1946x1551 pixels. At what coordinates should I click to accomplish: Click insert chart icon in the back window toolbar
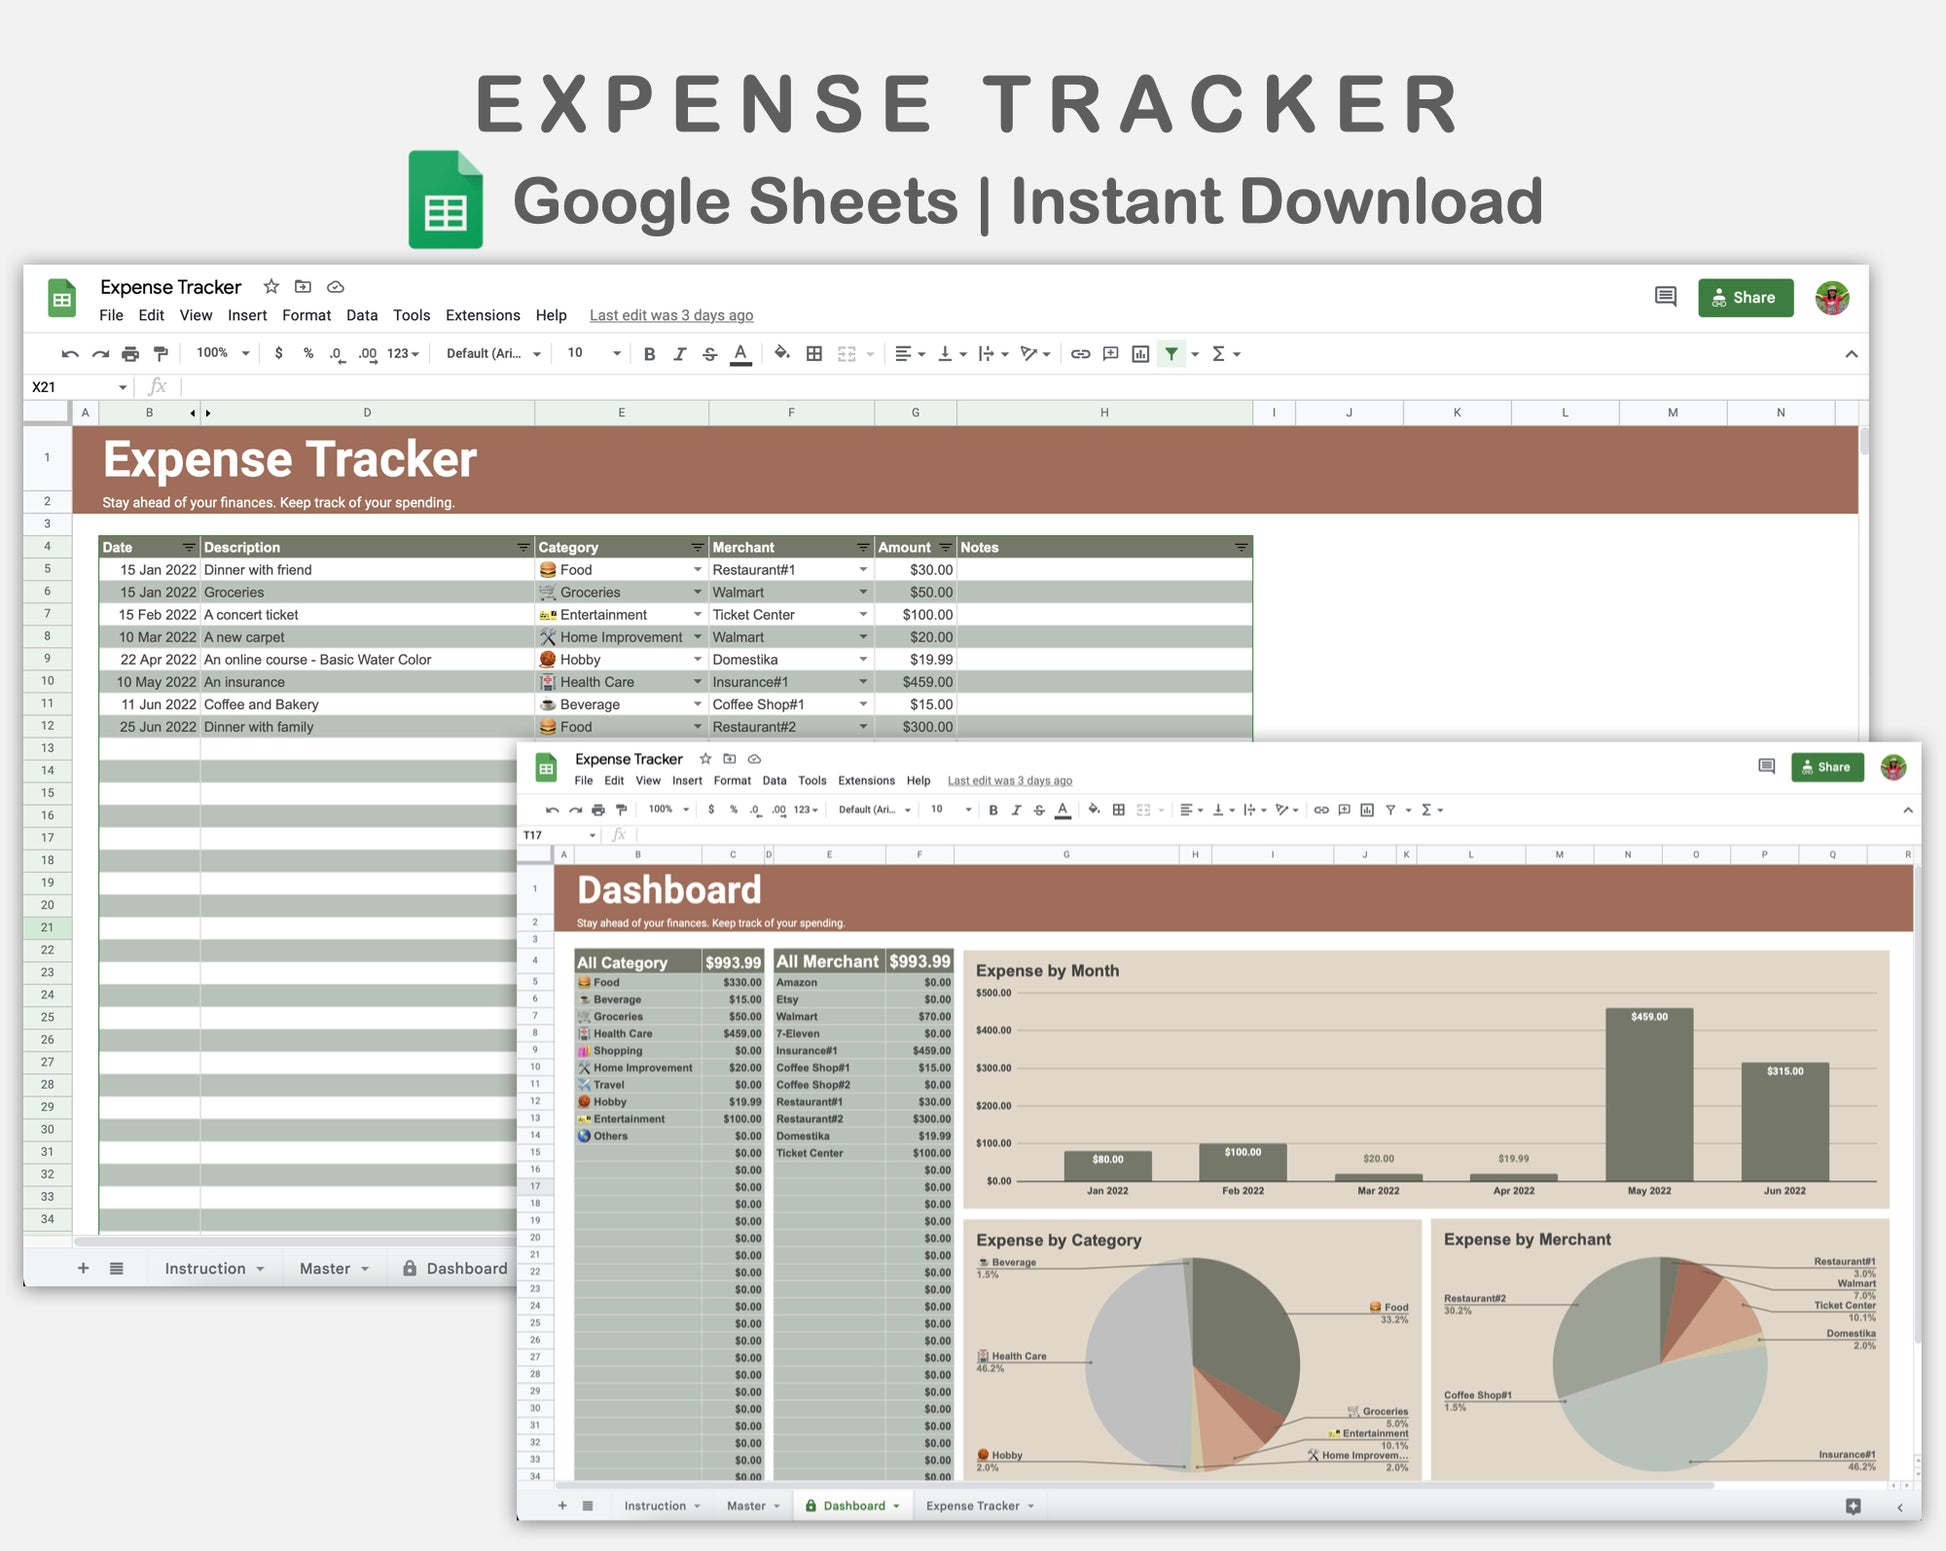pos(1140,354)
